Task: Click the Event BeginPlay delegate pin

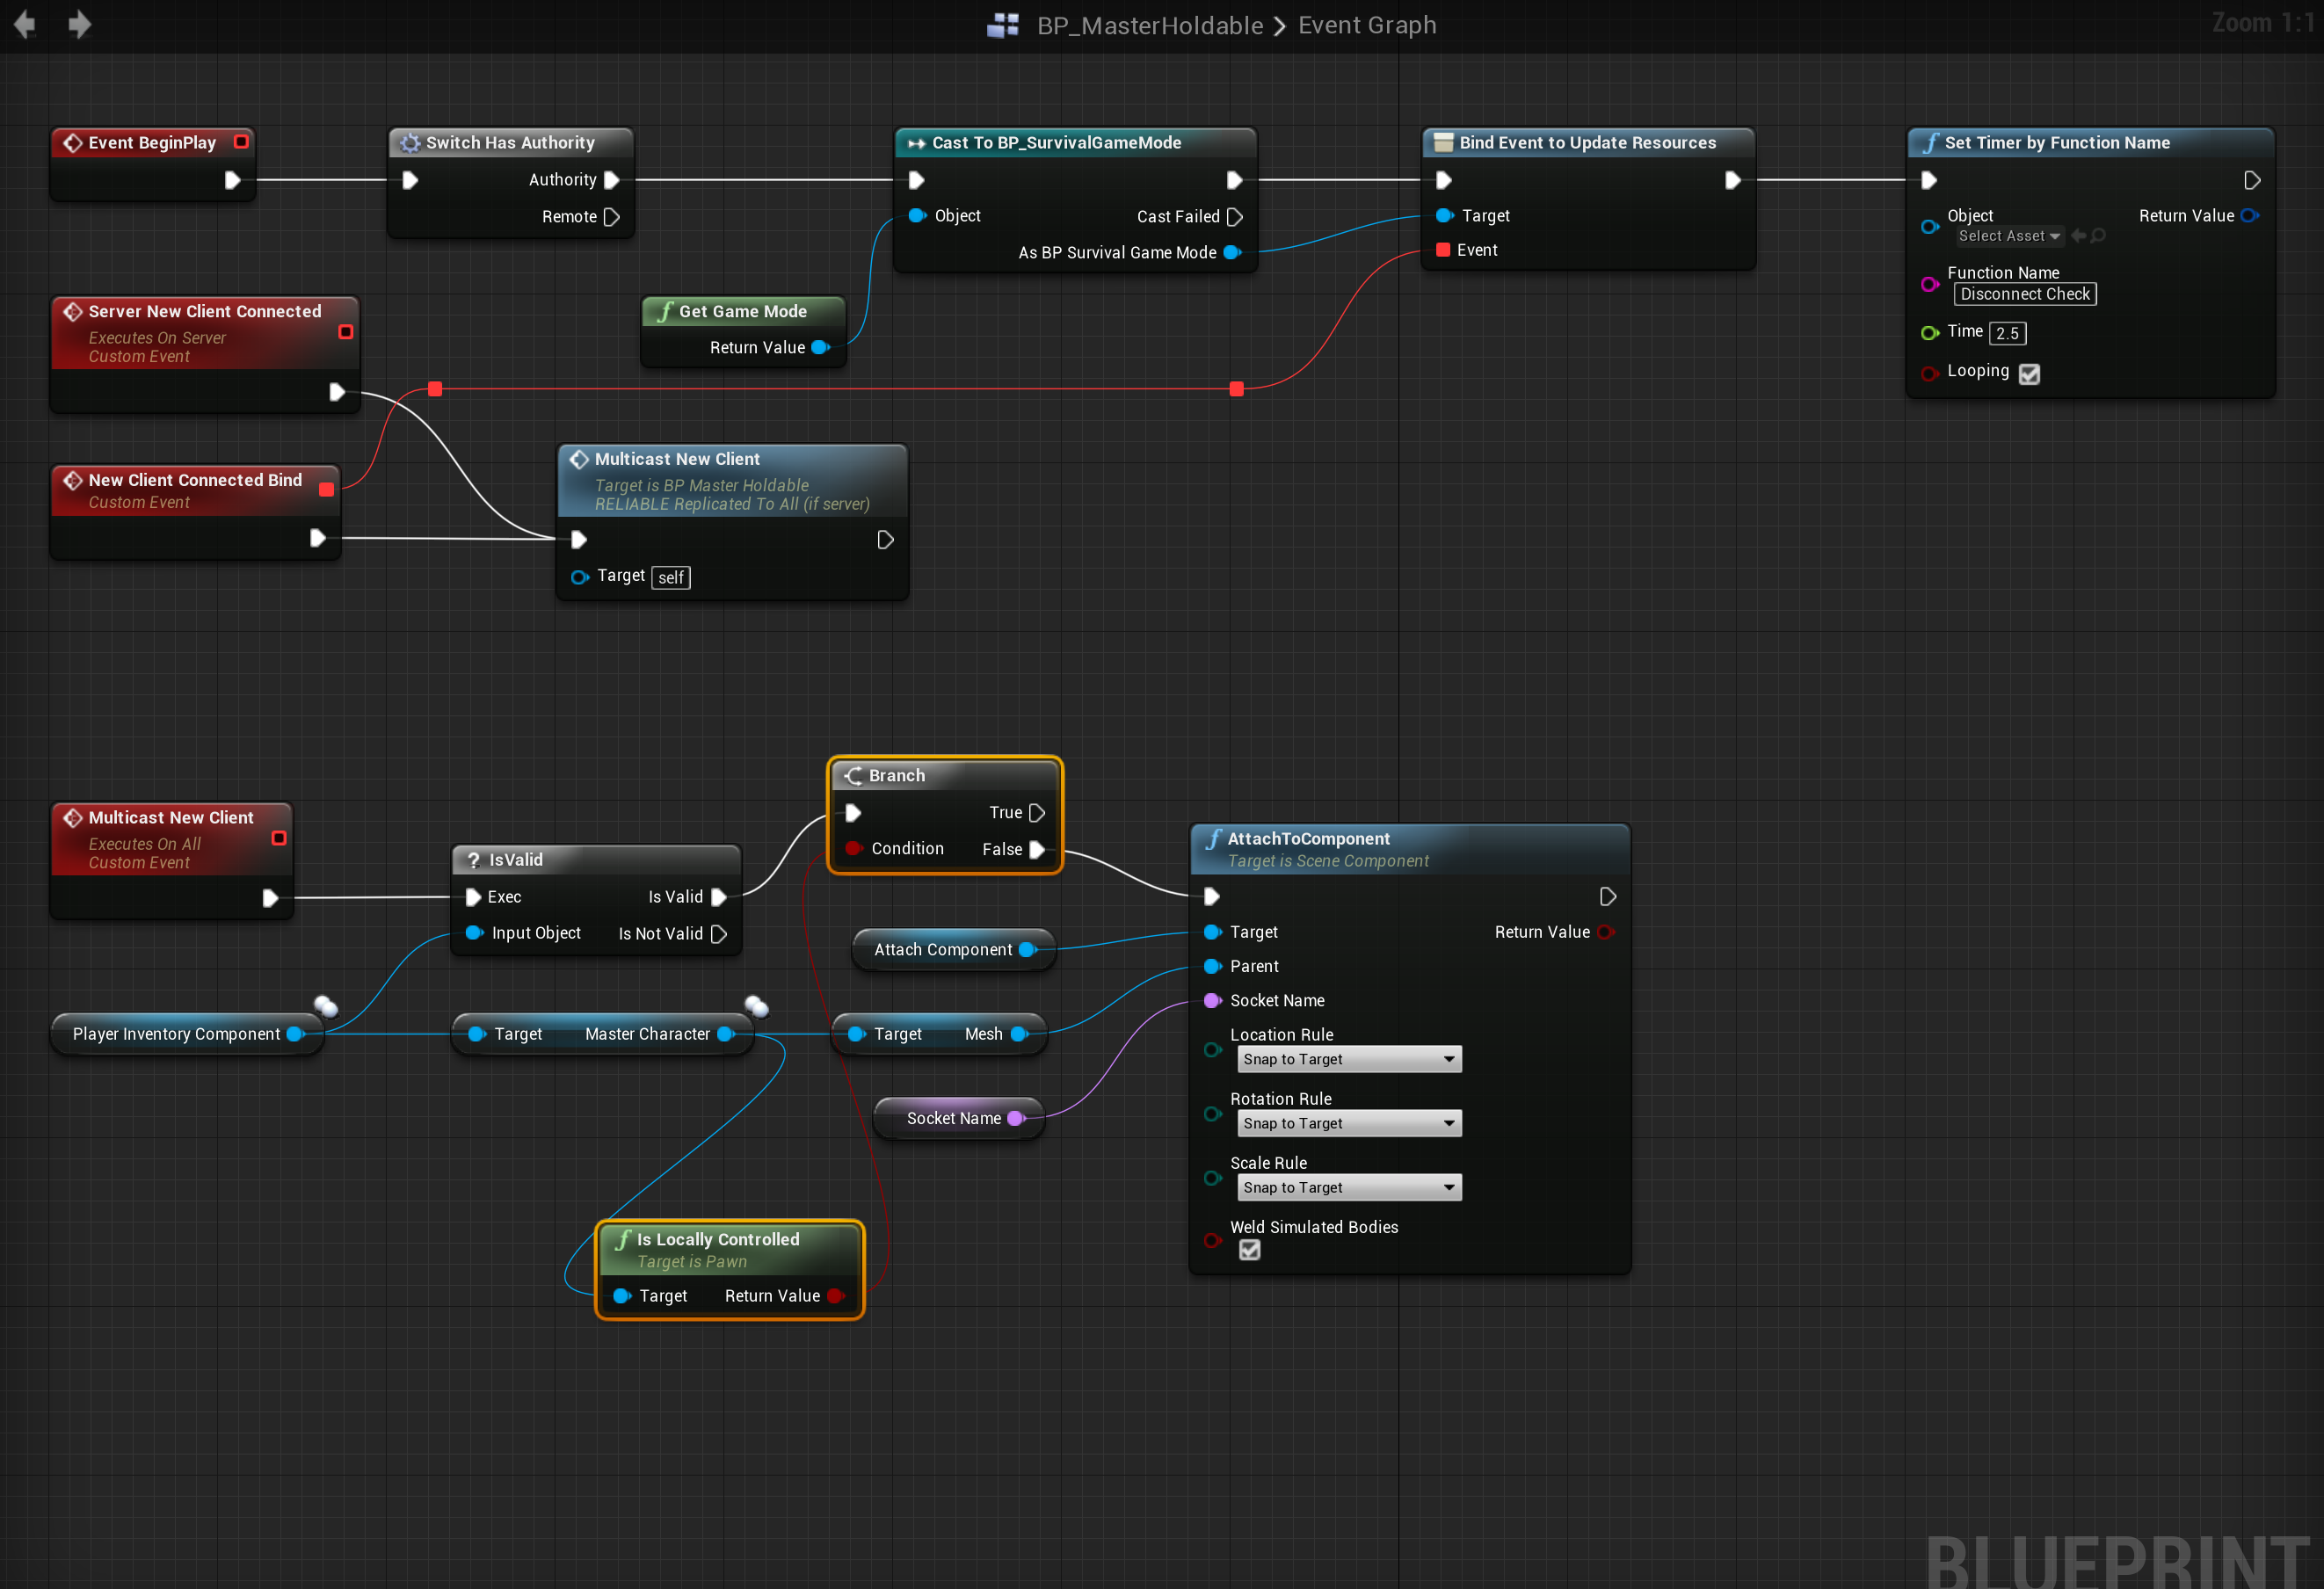Action: [x=241, y=142]
